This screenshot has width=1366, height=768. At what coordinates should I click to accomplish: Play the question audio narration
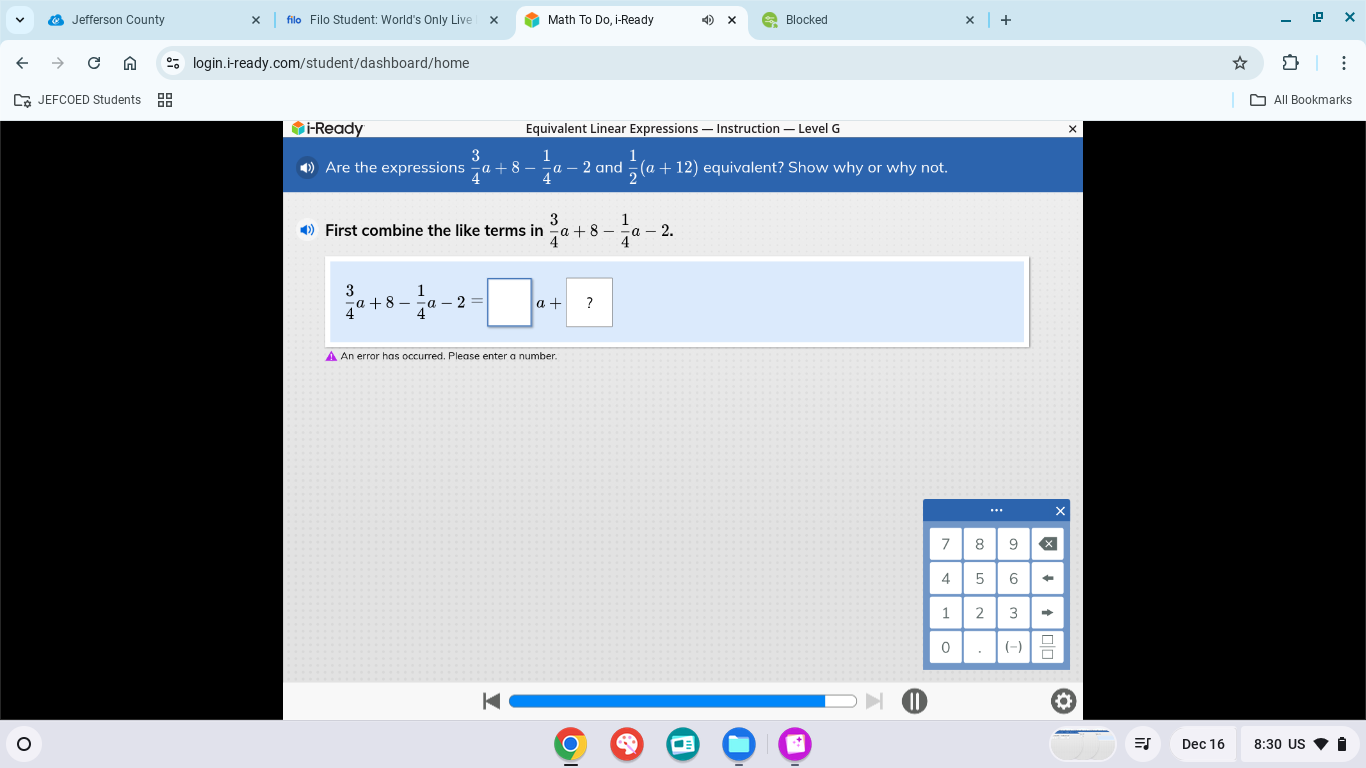click(x=307, y=167)
